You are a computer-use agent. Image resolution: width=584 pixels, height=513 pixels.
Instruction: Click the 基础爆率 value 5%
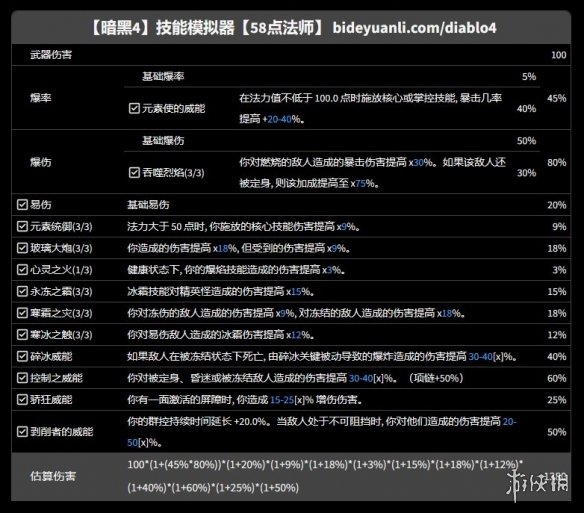click(529, 77)
